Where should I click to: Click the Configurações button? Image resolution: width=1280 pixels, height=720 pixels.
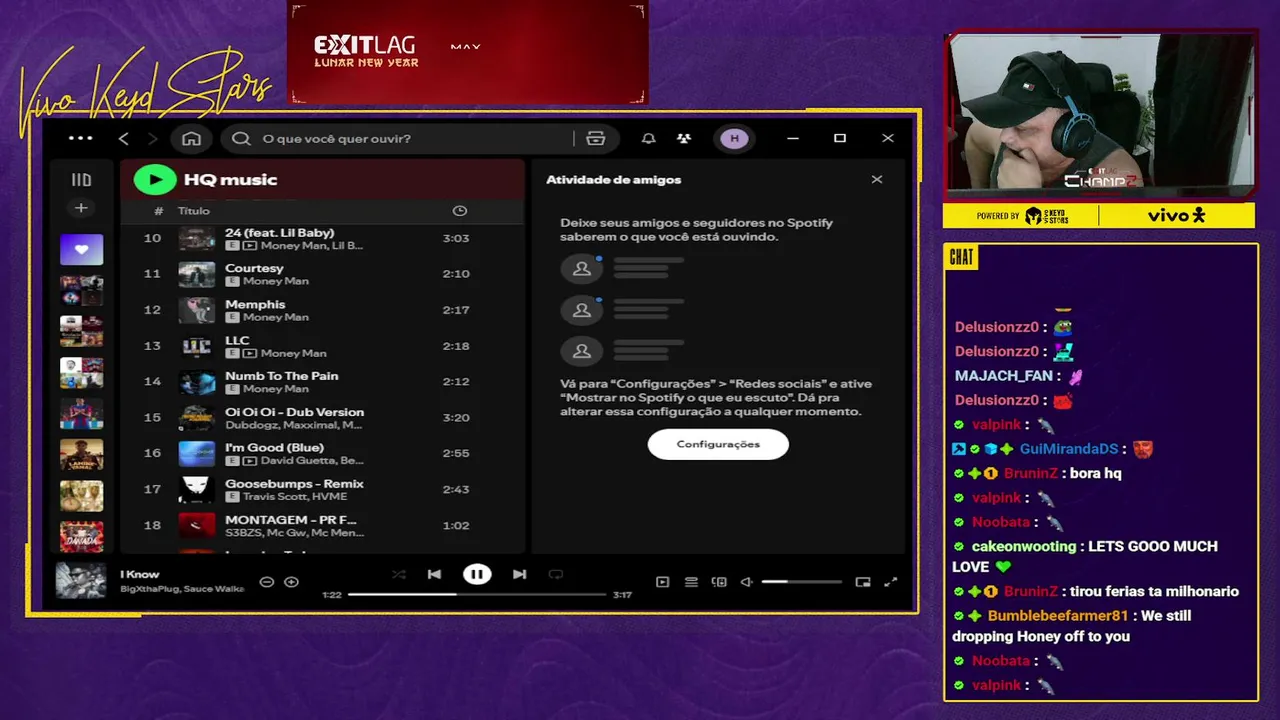click(x=718, y=444)
